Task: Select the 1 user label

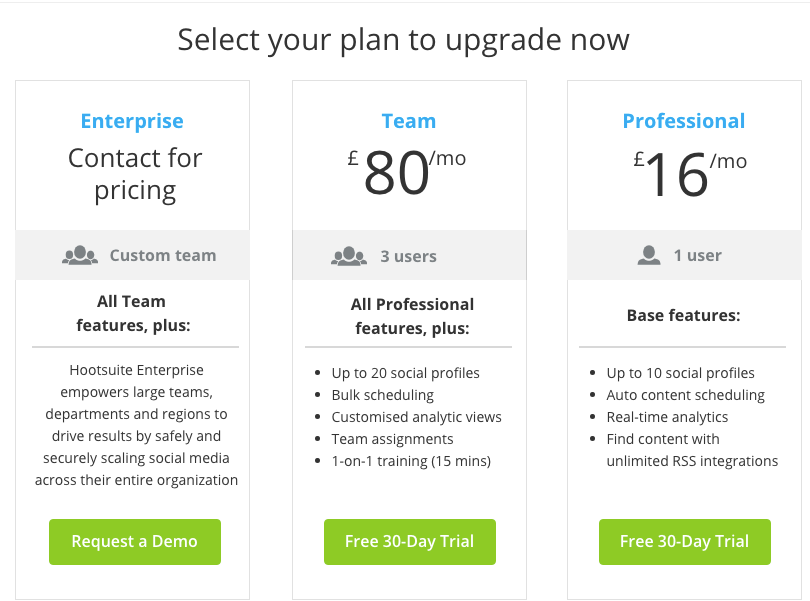Action: pyautogui.click(x=697, y=255)
